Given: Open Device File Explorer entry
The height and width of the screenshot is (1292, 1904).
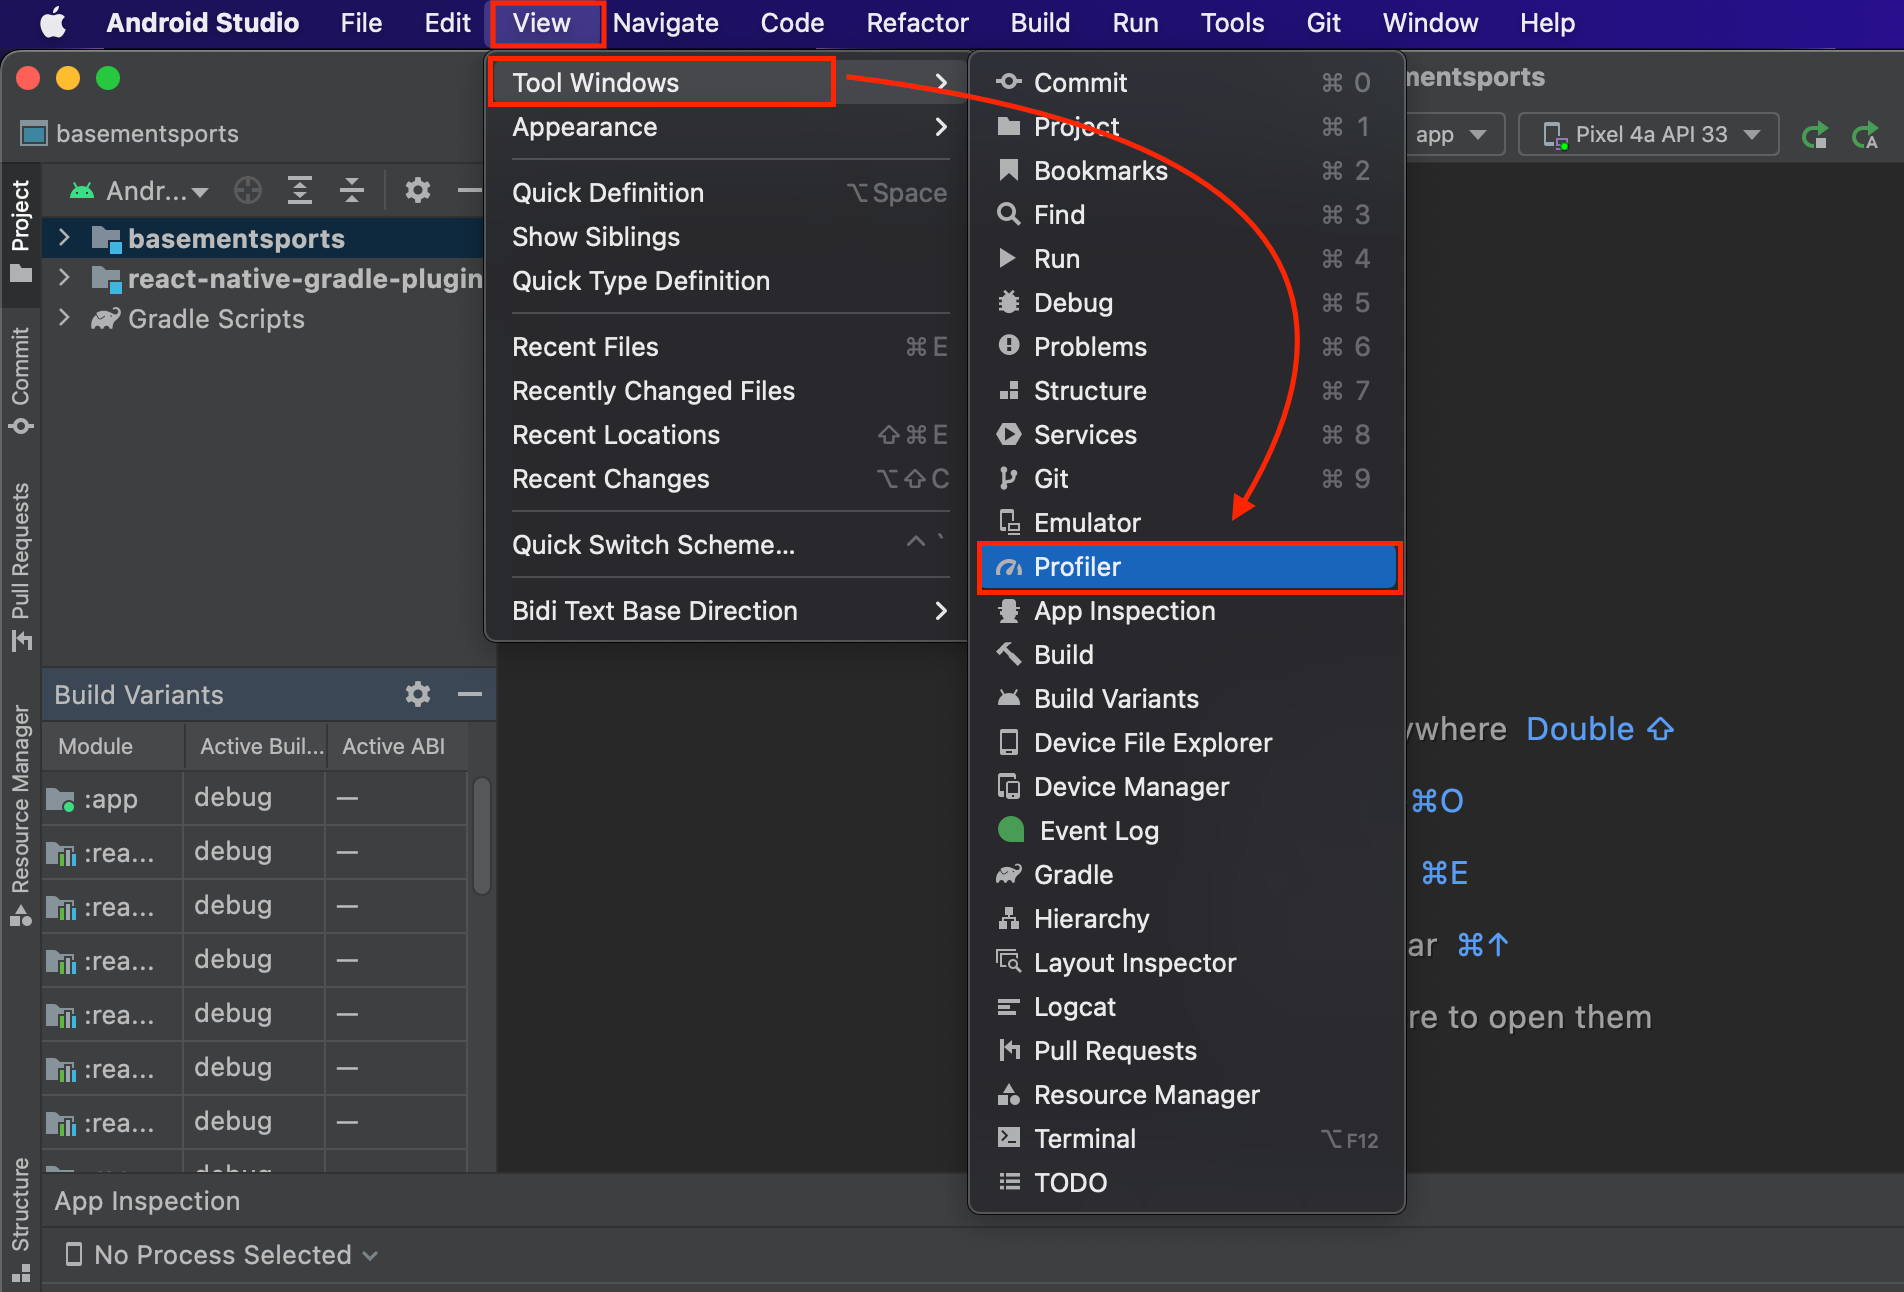Looking at the screenshot, I should click(x=1188, y=742).
